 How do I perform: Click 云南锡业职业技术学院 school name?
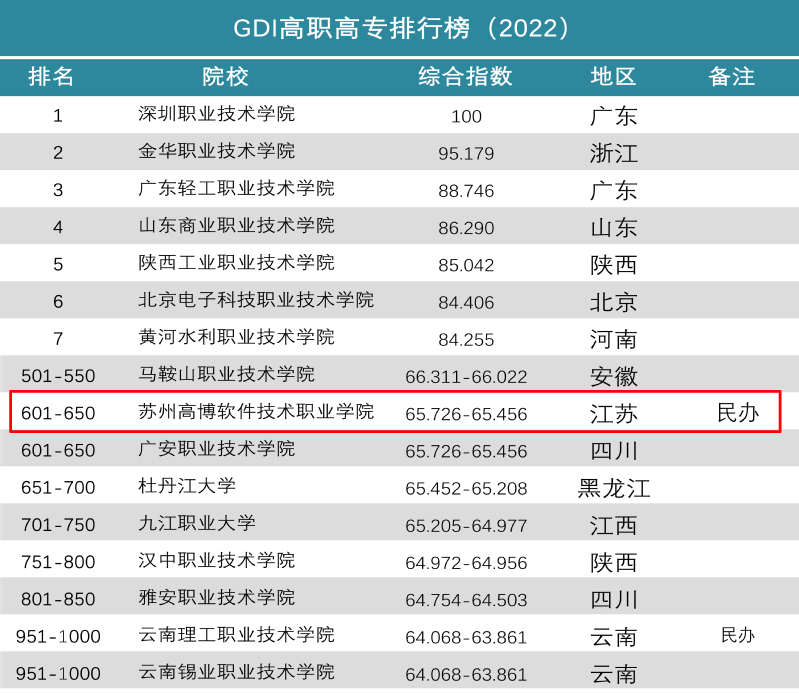pyautogui.click(x=236, y=672)
